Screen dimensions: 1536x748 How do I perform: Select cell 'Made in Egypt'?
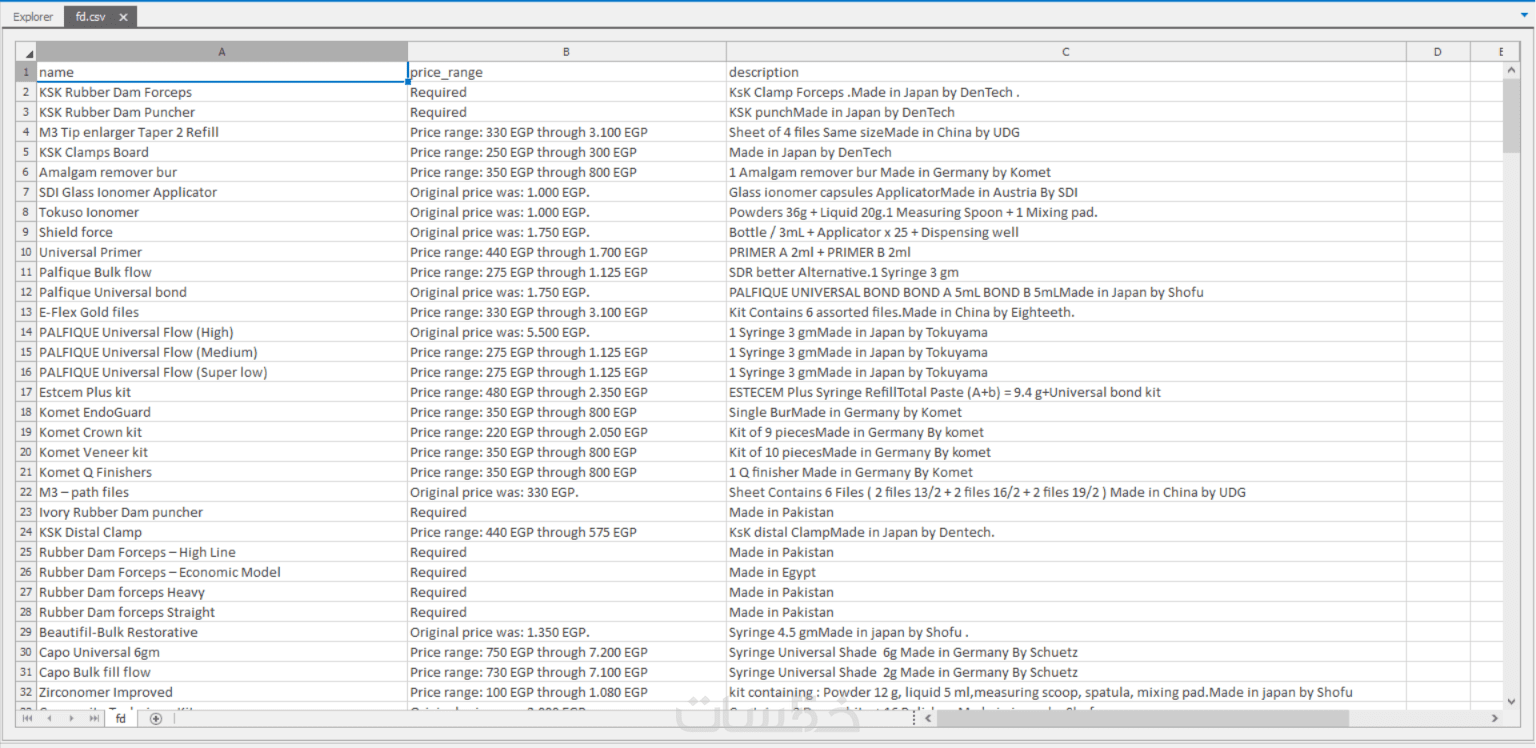[1066, 572]
